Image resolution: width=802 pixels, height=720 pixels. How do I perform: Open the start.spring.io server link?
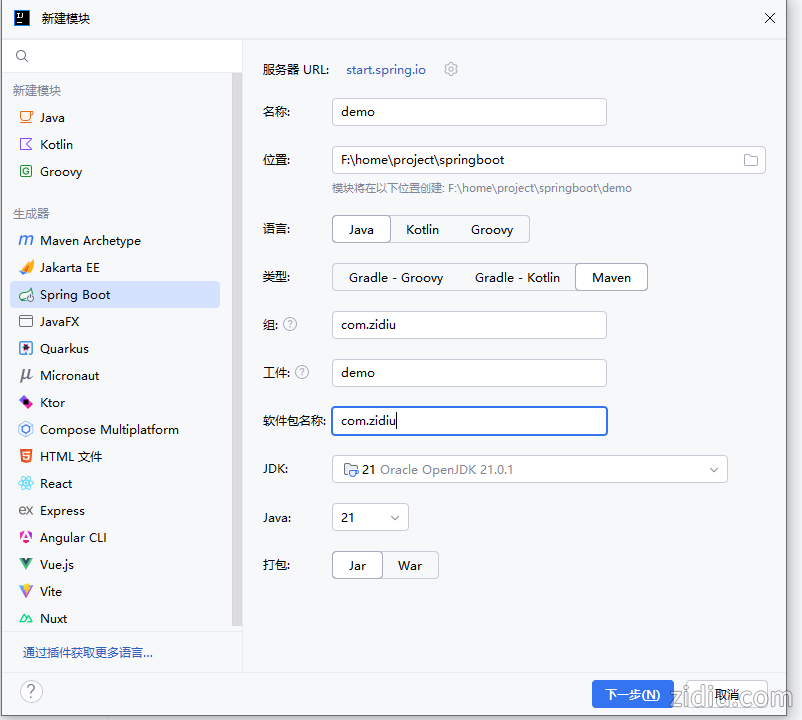point(385,70)
